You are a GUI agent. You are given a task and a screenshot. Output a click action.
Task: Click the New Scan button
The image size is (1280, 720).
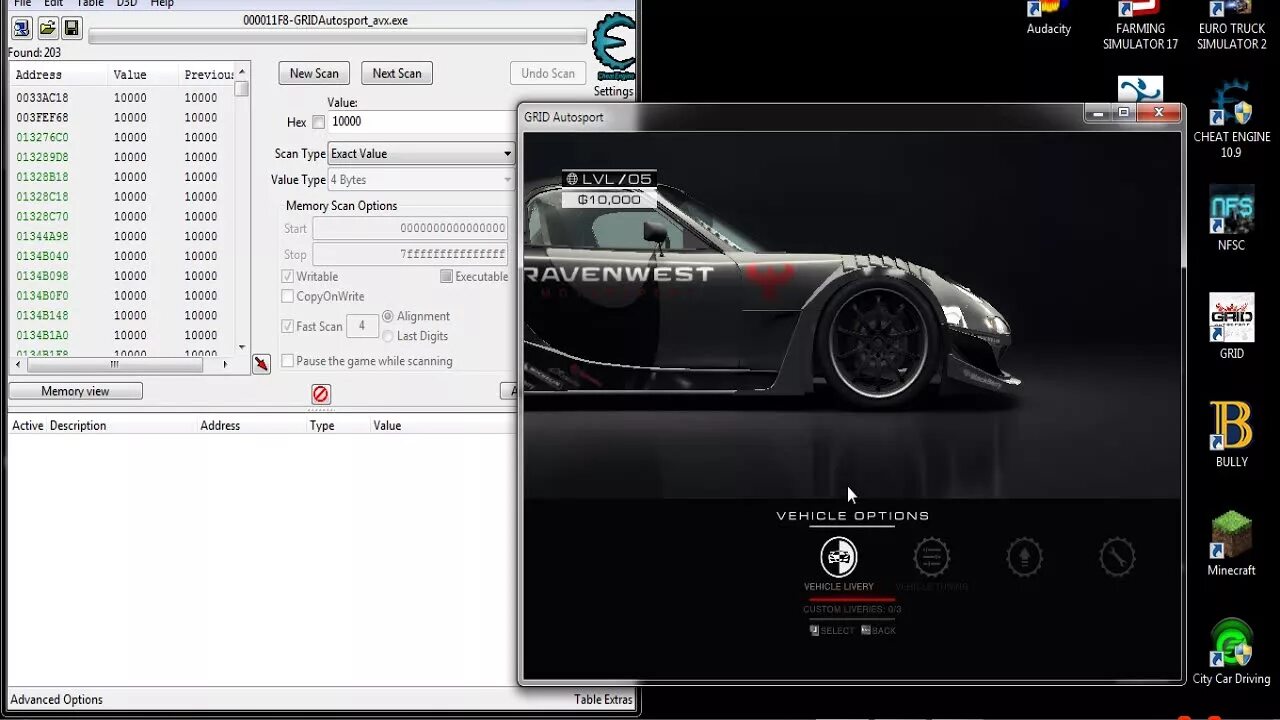(x=314, y=73)
